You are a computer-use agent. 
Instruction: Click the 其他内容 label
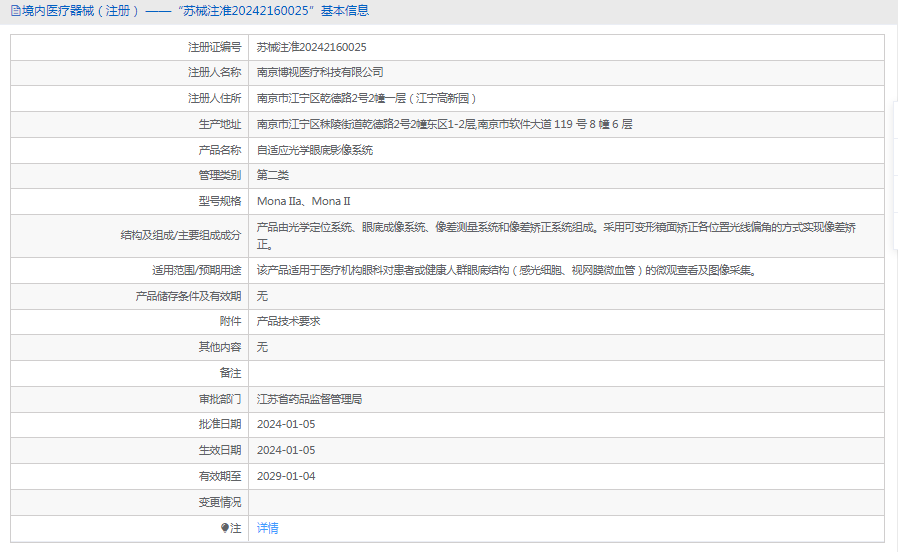(220, 347)
